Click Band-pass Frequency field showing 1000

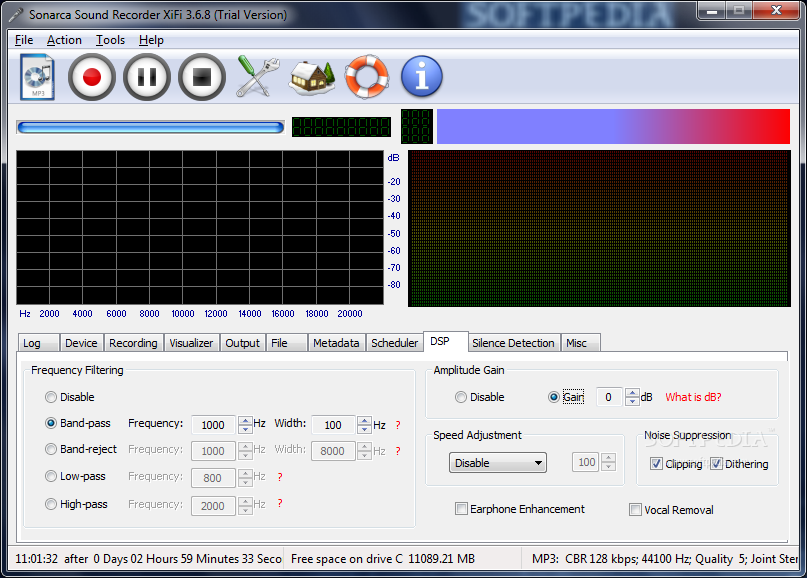click(x=214, y=425)
